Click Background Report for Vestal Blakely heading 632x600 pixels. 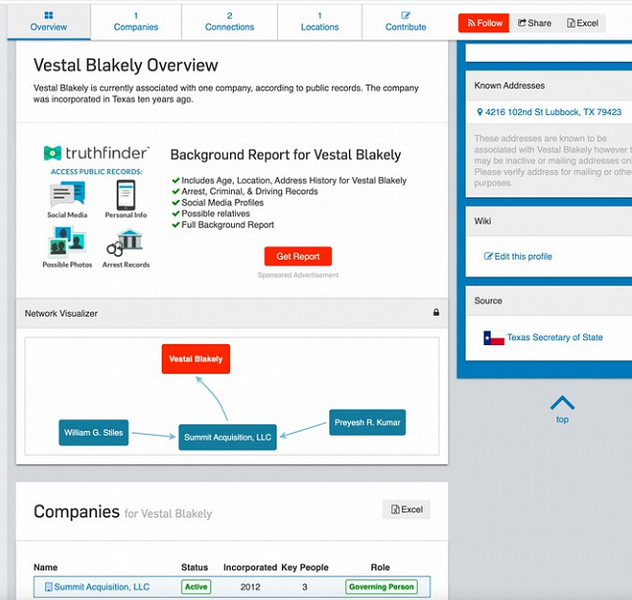click(x=285, y=155)
